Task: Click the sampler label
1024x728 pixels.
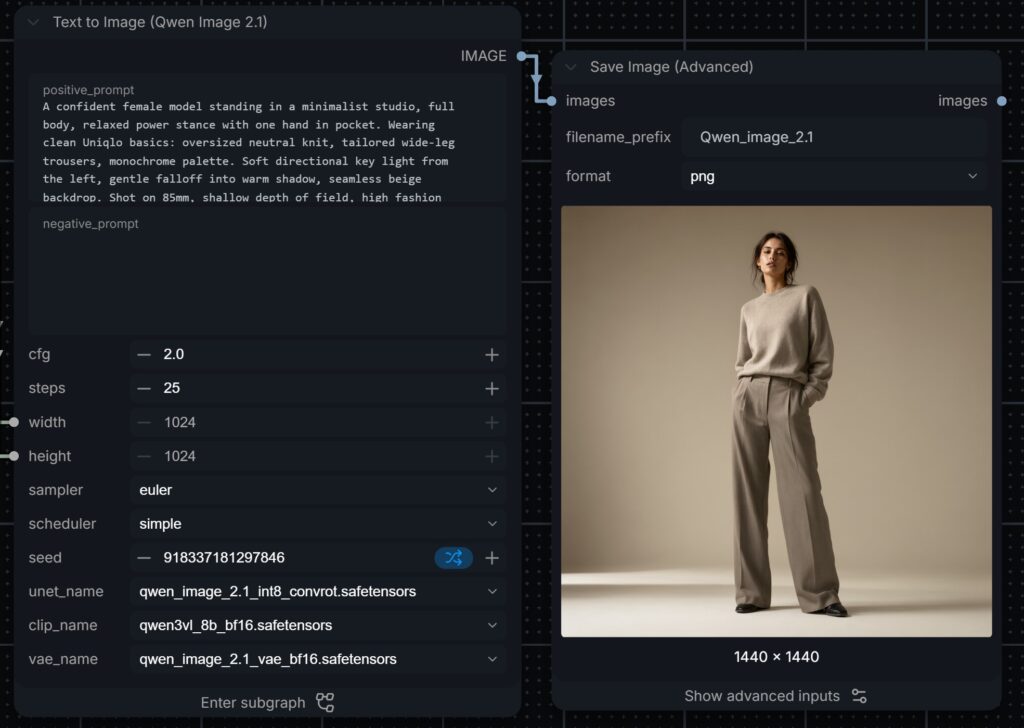Action: point(56,490)
